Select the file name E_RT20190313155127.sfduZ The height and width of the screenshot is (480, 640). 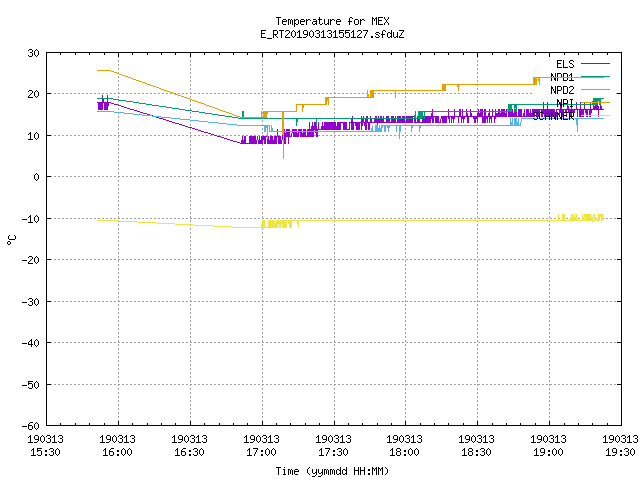coord(332,34)
